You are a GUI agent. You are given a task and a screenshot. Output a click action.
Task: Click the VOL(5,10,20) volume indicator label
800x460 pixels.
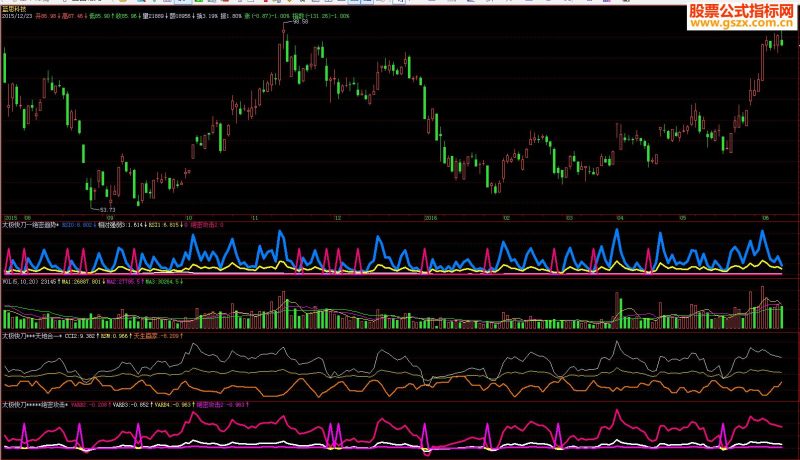[20, 282]
